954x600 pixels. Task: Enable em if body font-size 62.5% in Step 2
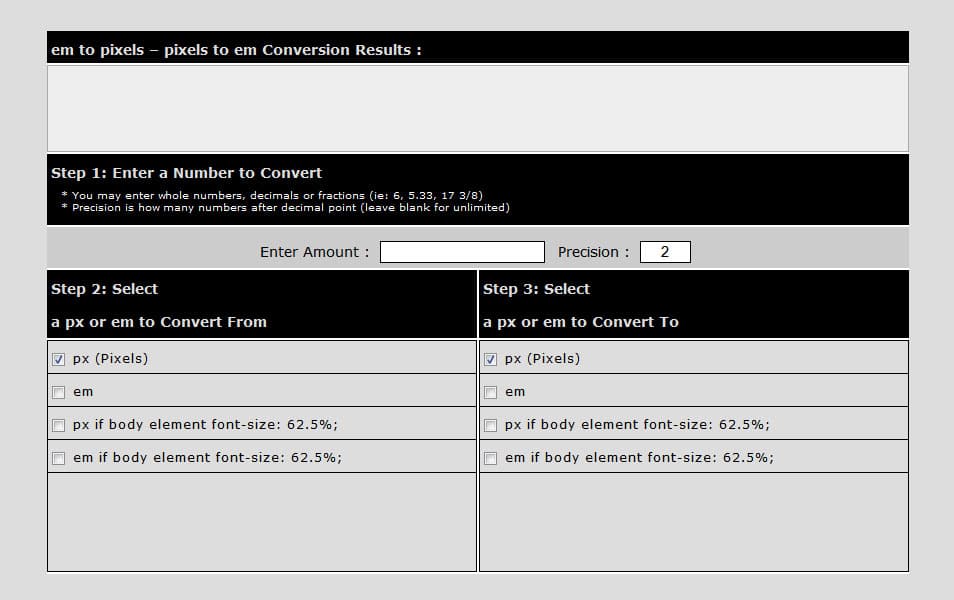[x=56, y=457]
